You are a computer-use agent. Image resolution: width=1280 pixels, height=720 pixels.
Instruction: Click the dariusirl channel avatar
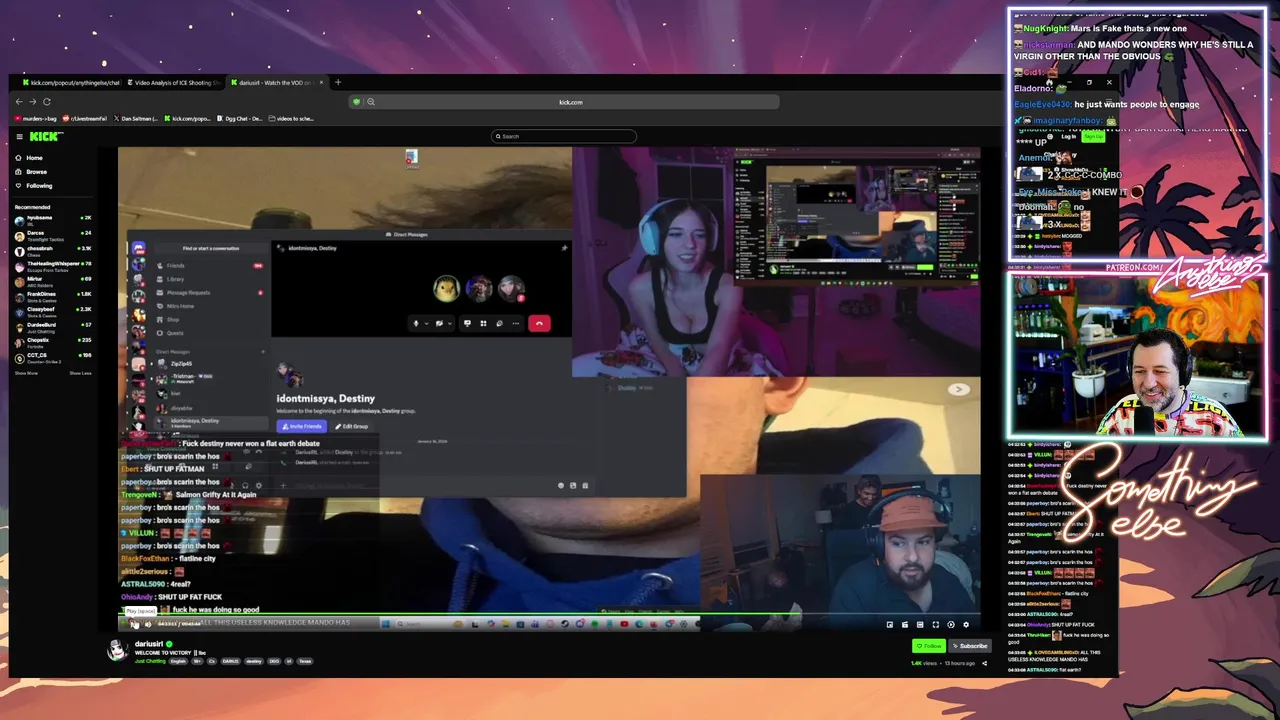[x=118, y=650]
